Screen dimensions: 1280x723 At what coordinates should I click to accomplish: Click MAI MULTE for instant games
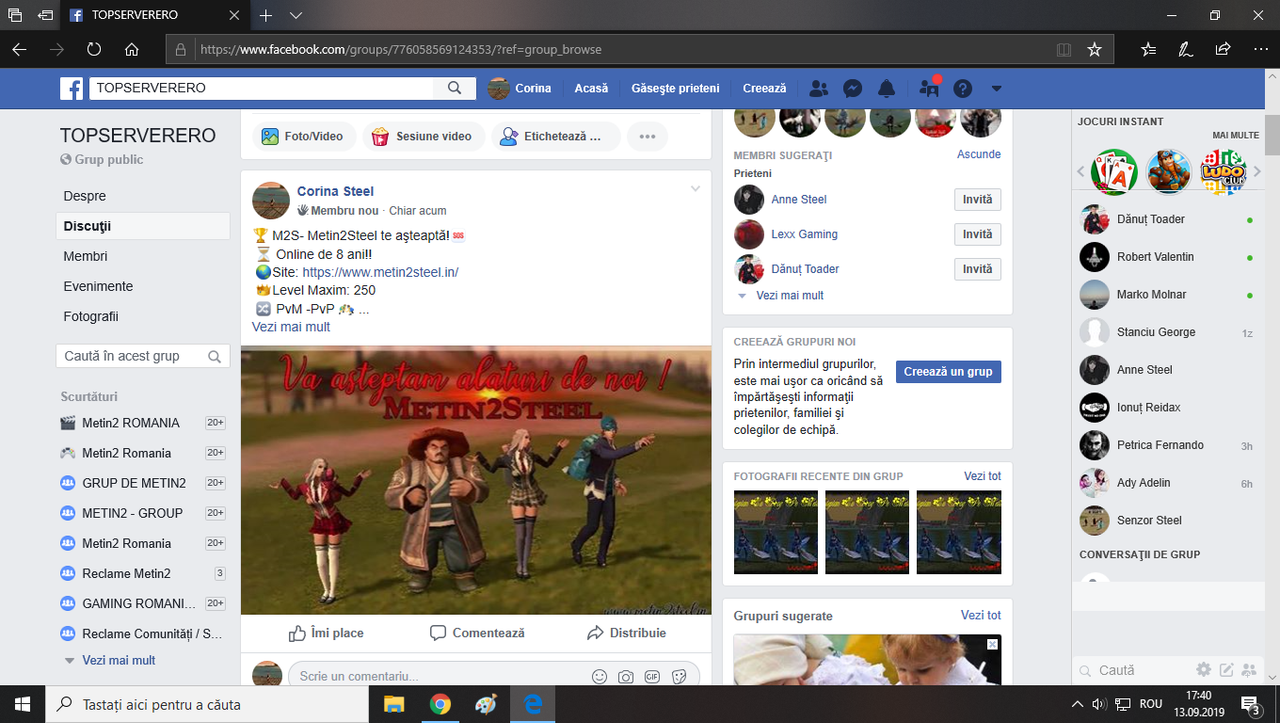1236,135
